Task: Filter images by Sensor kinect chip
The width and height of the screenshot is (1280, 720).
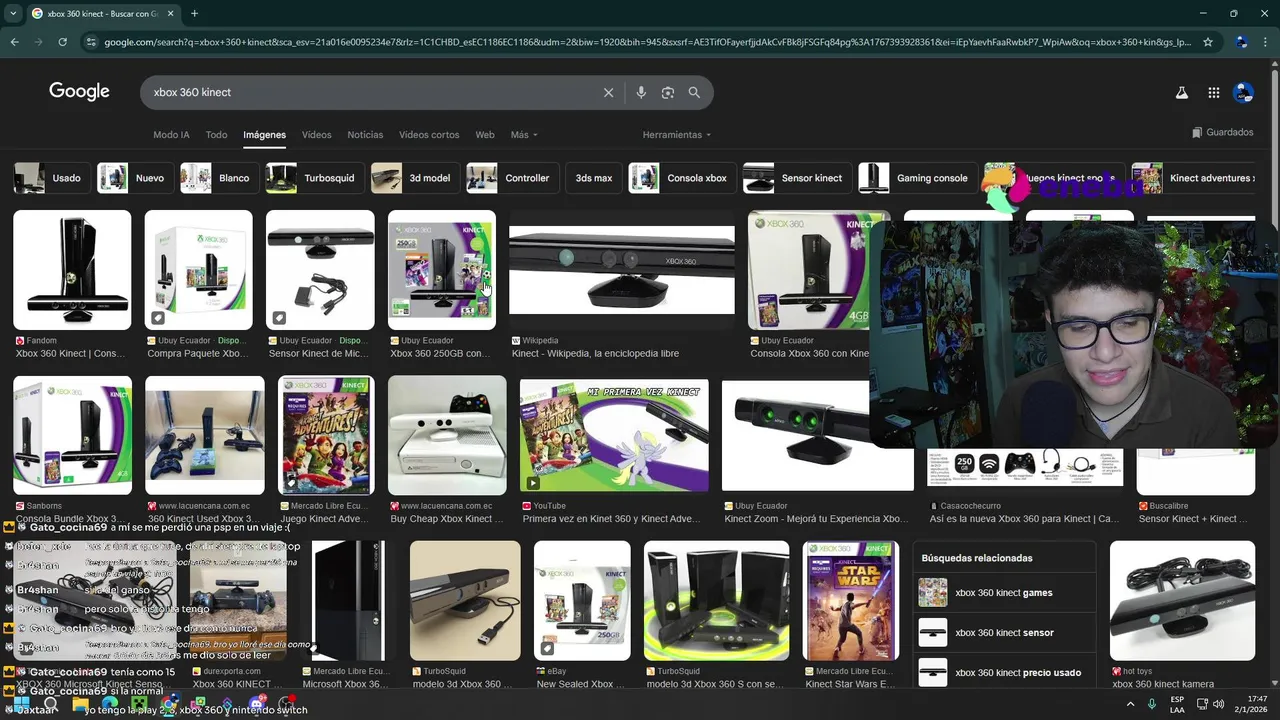Action: point(797,178)
